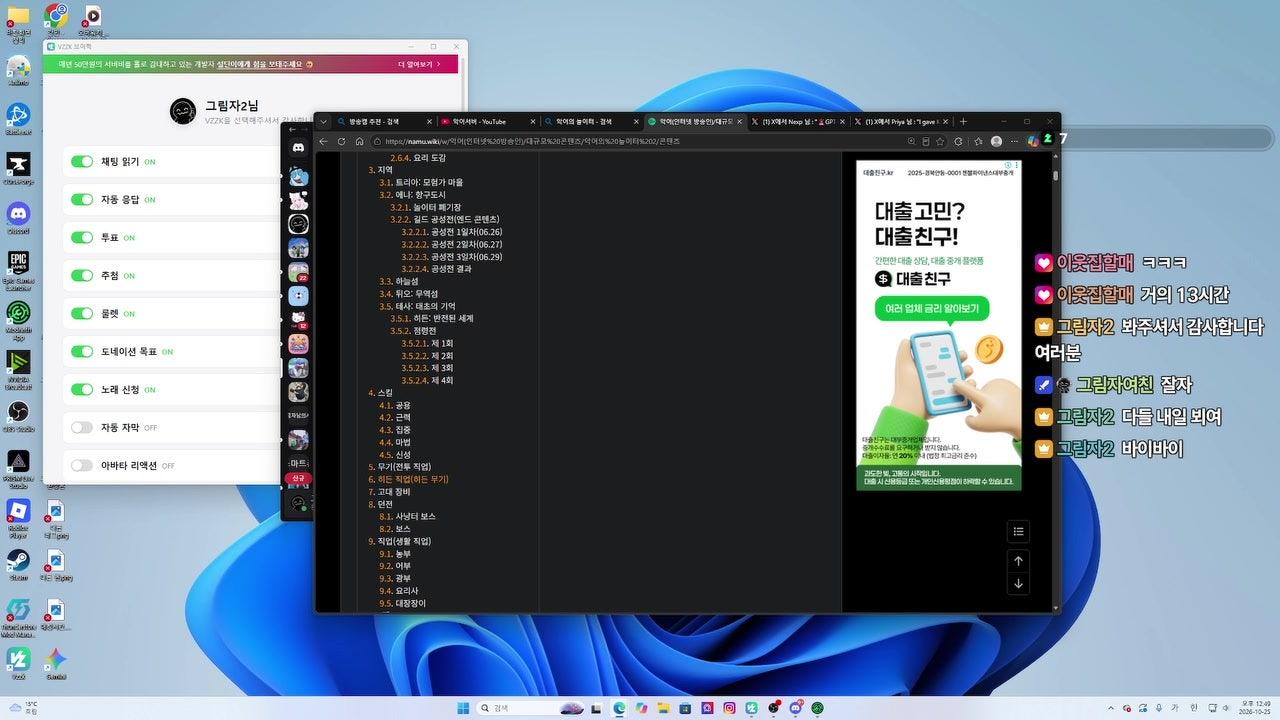Disable the 도네이션 목표 toggle
Screen dimensions: 1280x720
click(82, 351)
